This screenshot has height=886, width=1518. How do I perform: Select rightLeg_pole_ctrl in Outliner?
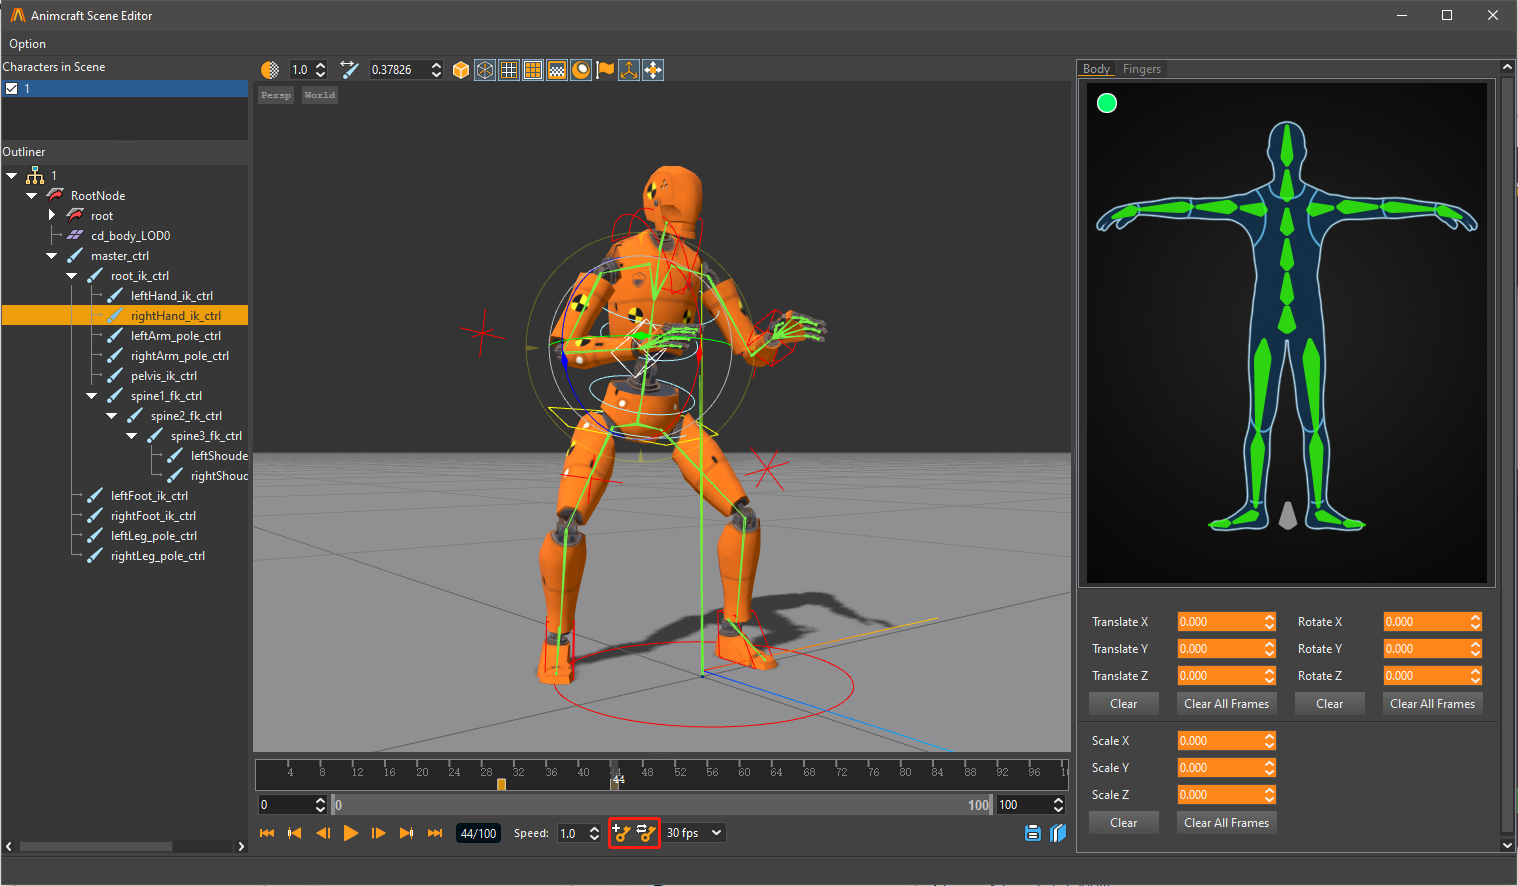[157, 556]
